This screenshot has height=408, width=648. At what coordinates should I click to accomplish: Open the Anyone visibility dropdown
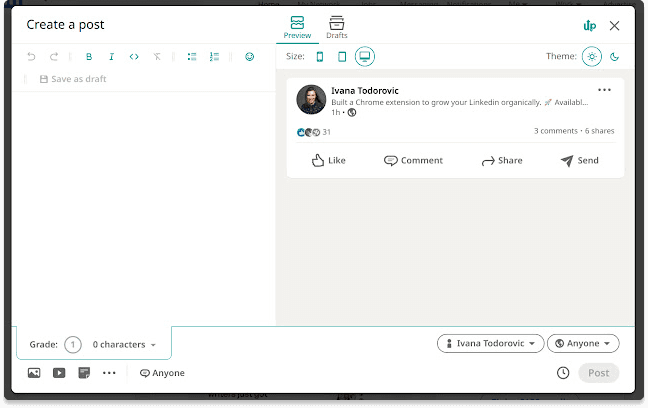[x=583, y=344]
